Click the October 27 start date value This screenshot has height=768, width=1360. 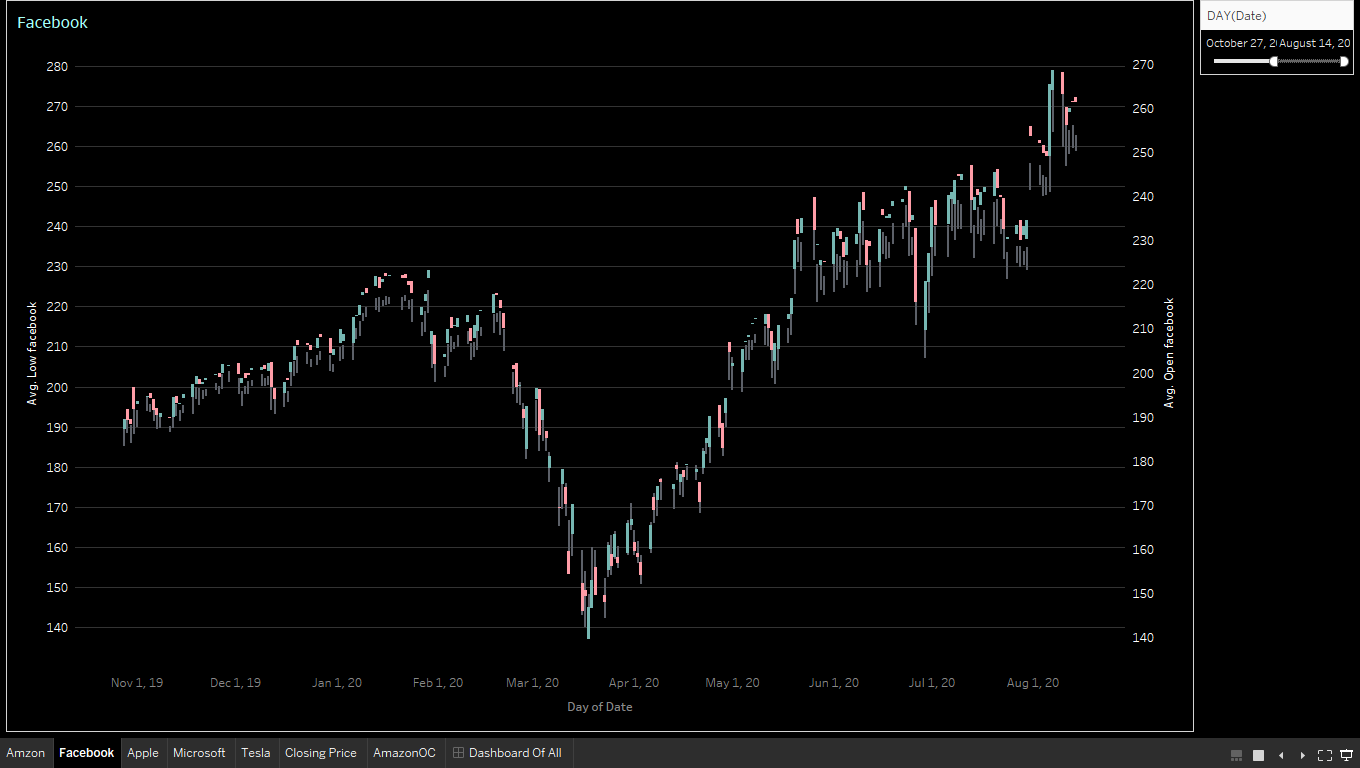click(x=1241, y=43)
